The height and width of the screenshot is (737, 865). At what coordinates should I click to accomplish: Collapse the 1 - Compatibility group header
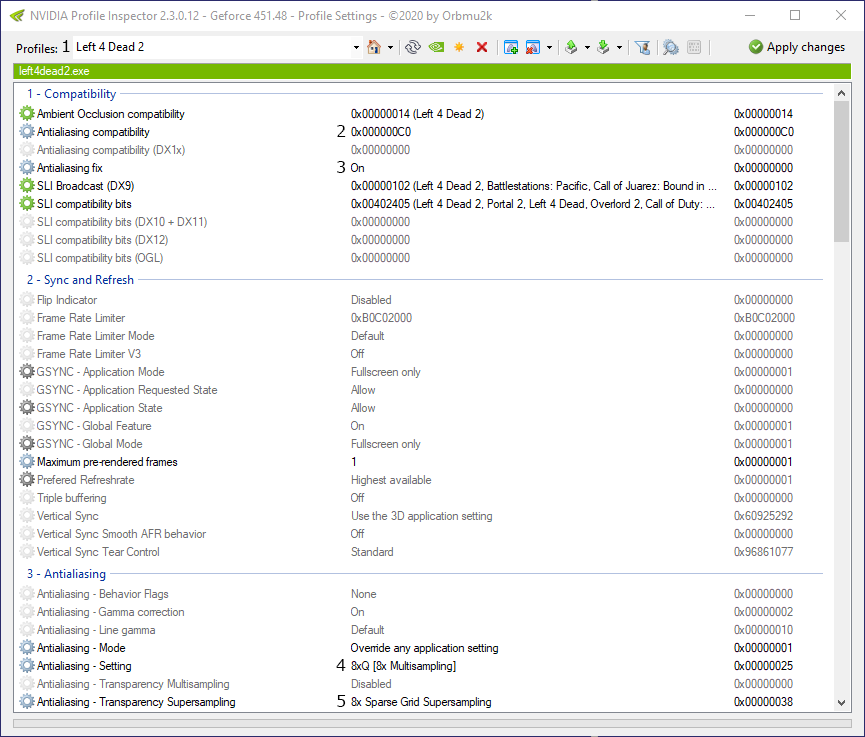72,94
